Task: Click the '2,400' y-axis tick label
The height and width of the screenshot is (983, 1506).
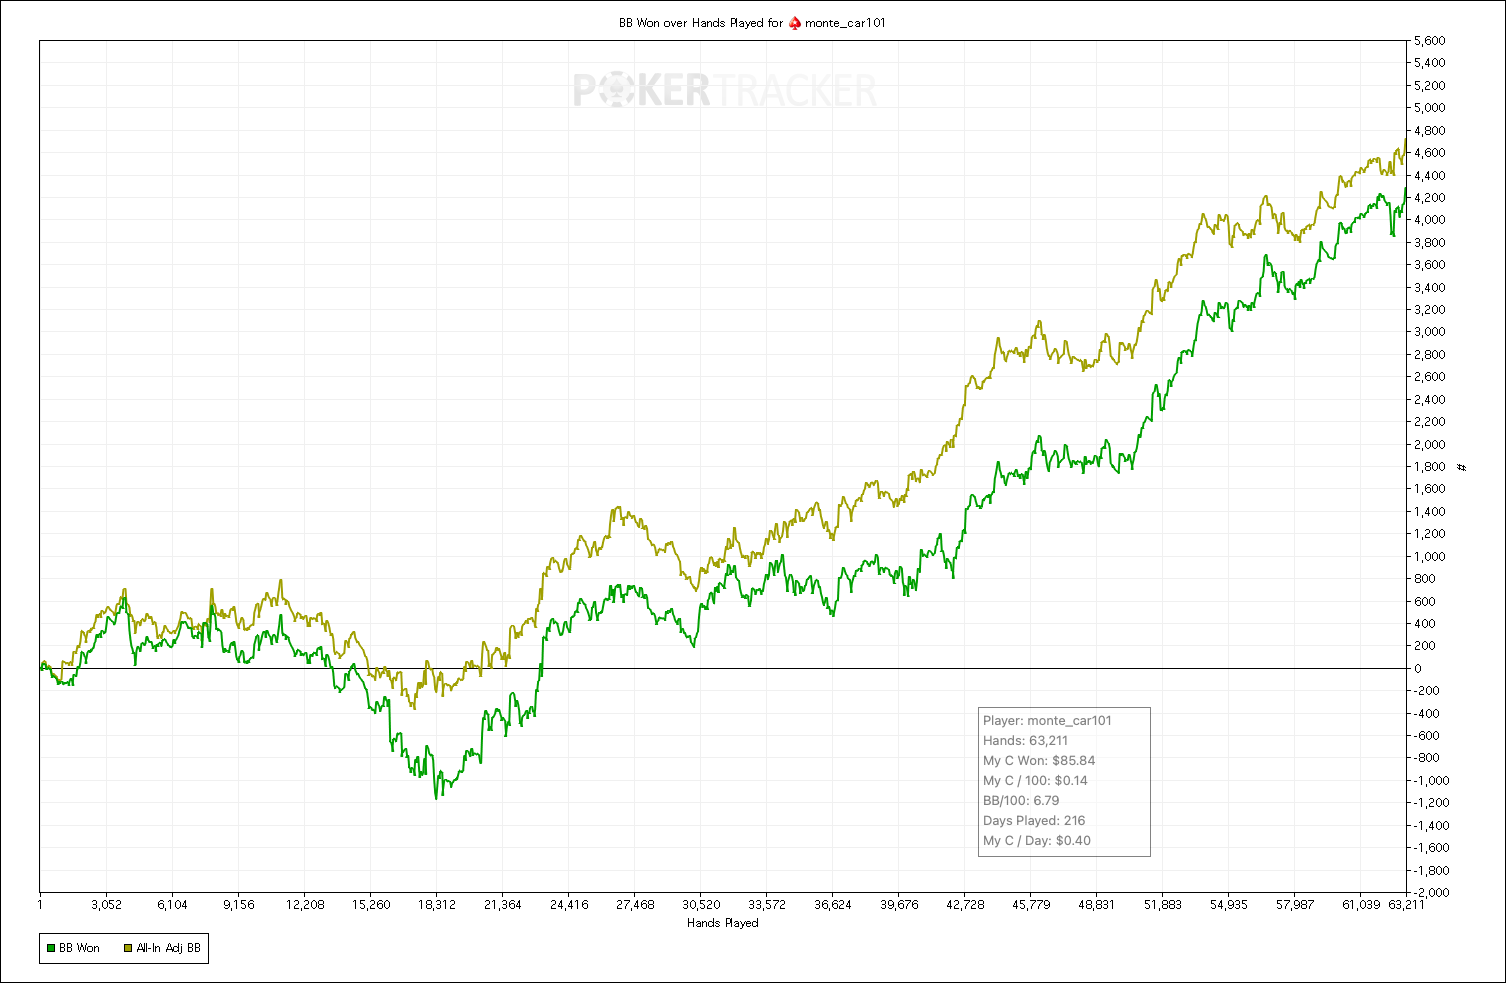Action: coord(1430,400)
